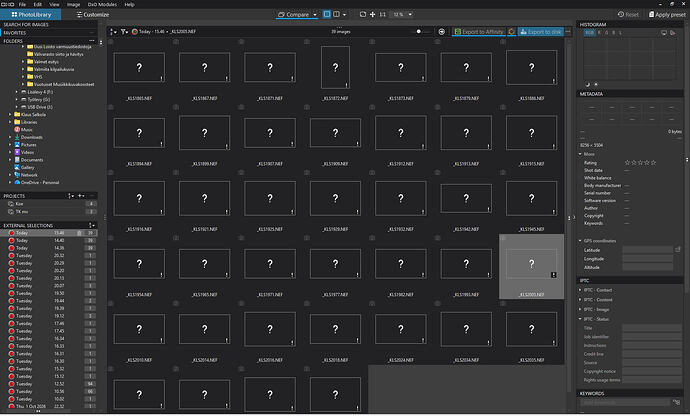Adjust the thumbnail size slider
This screenshot has height=416, width=690.
(x=418, y=32)
